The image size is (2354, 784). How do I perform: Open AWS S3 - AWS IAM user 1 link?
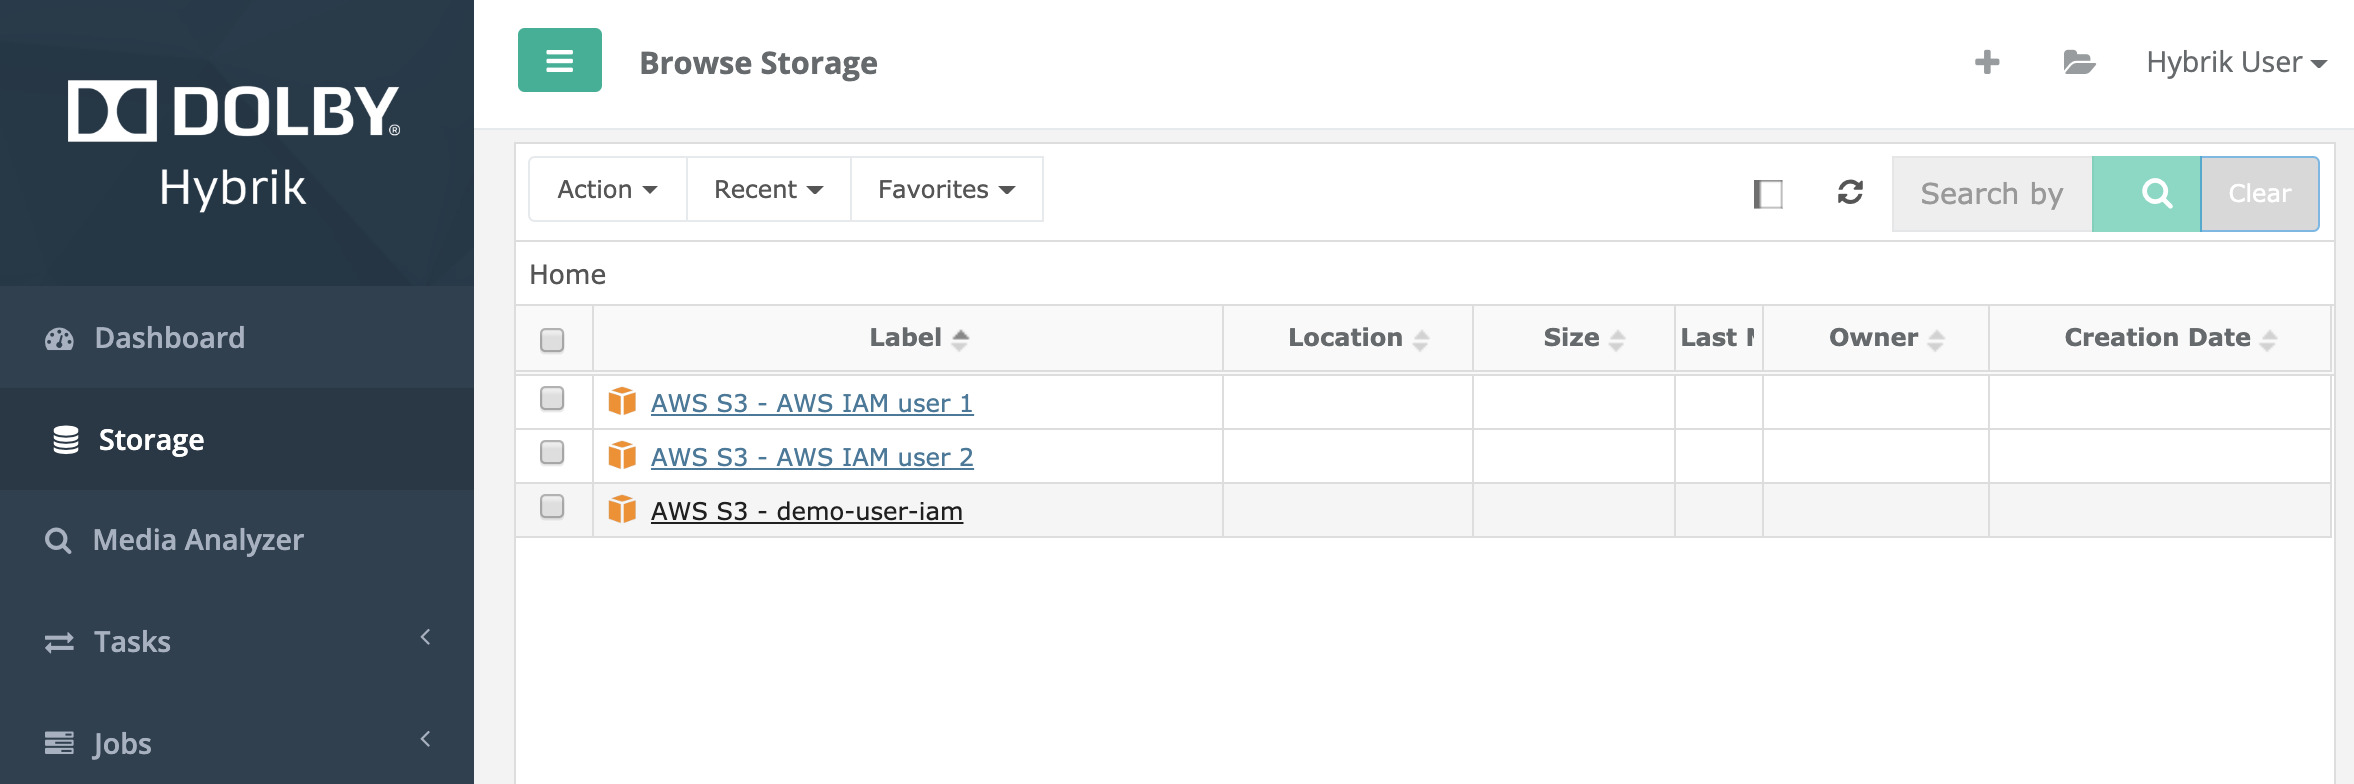click(812, 403)
